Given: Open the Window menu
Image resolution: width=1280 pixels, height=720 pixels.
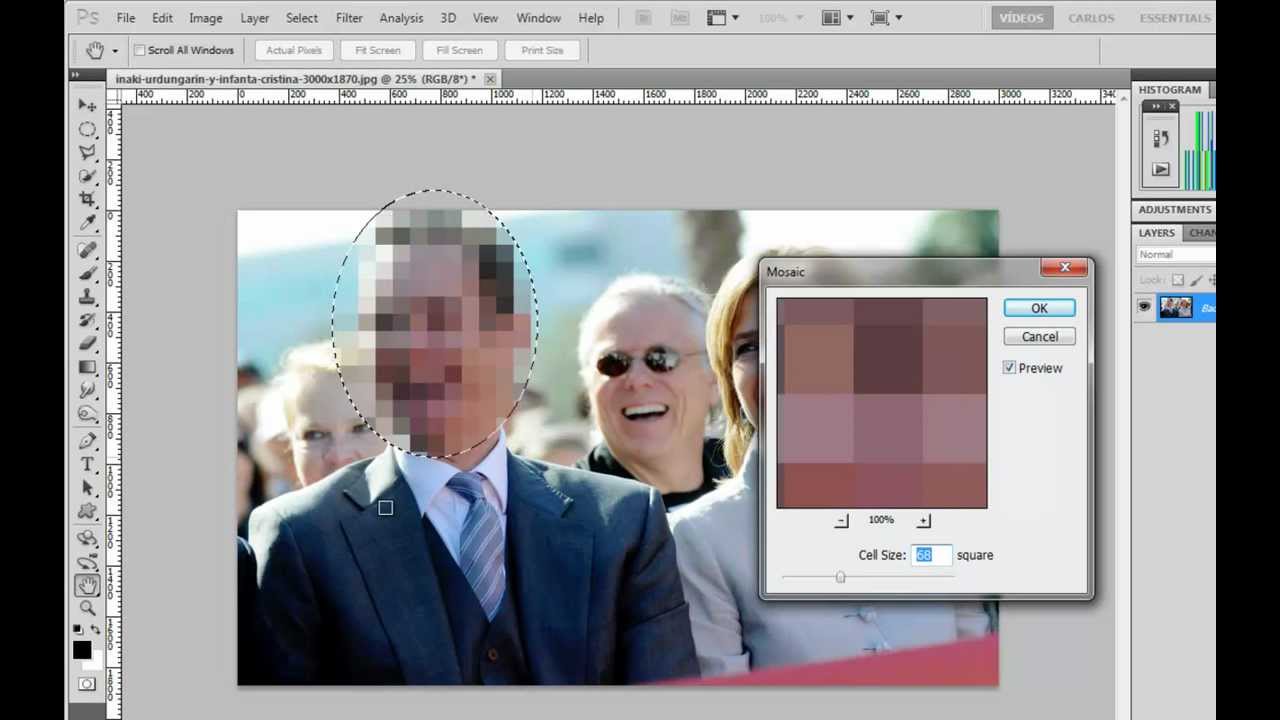Looking at the screenshot, I should coord(538,18).
